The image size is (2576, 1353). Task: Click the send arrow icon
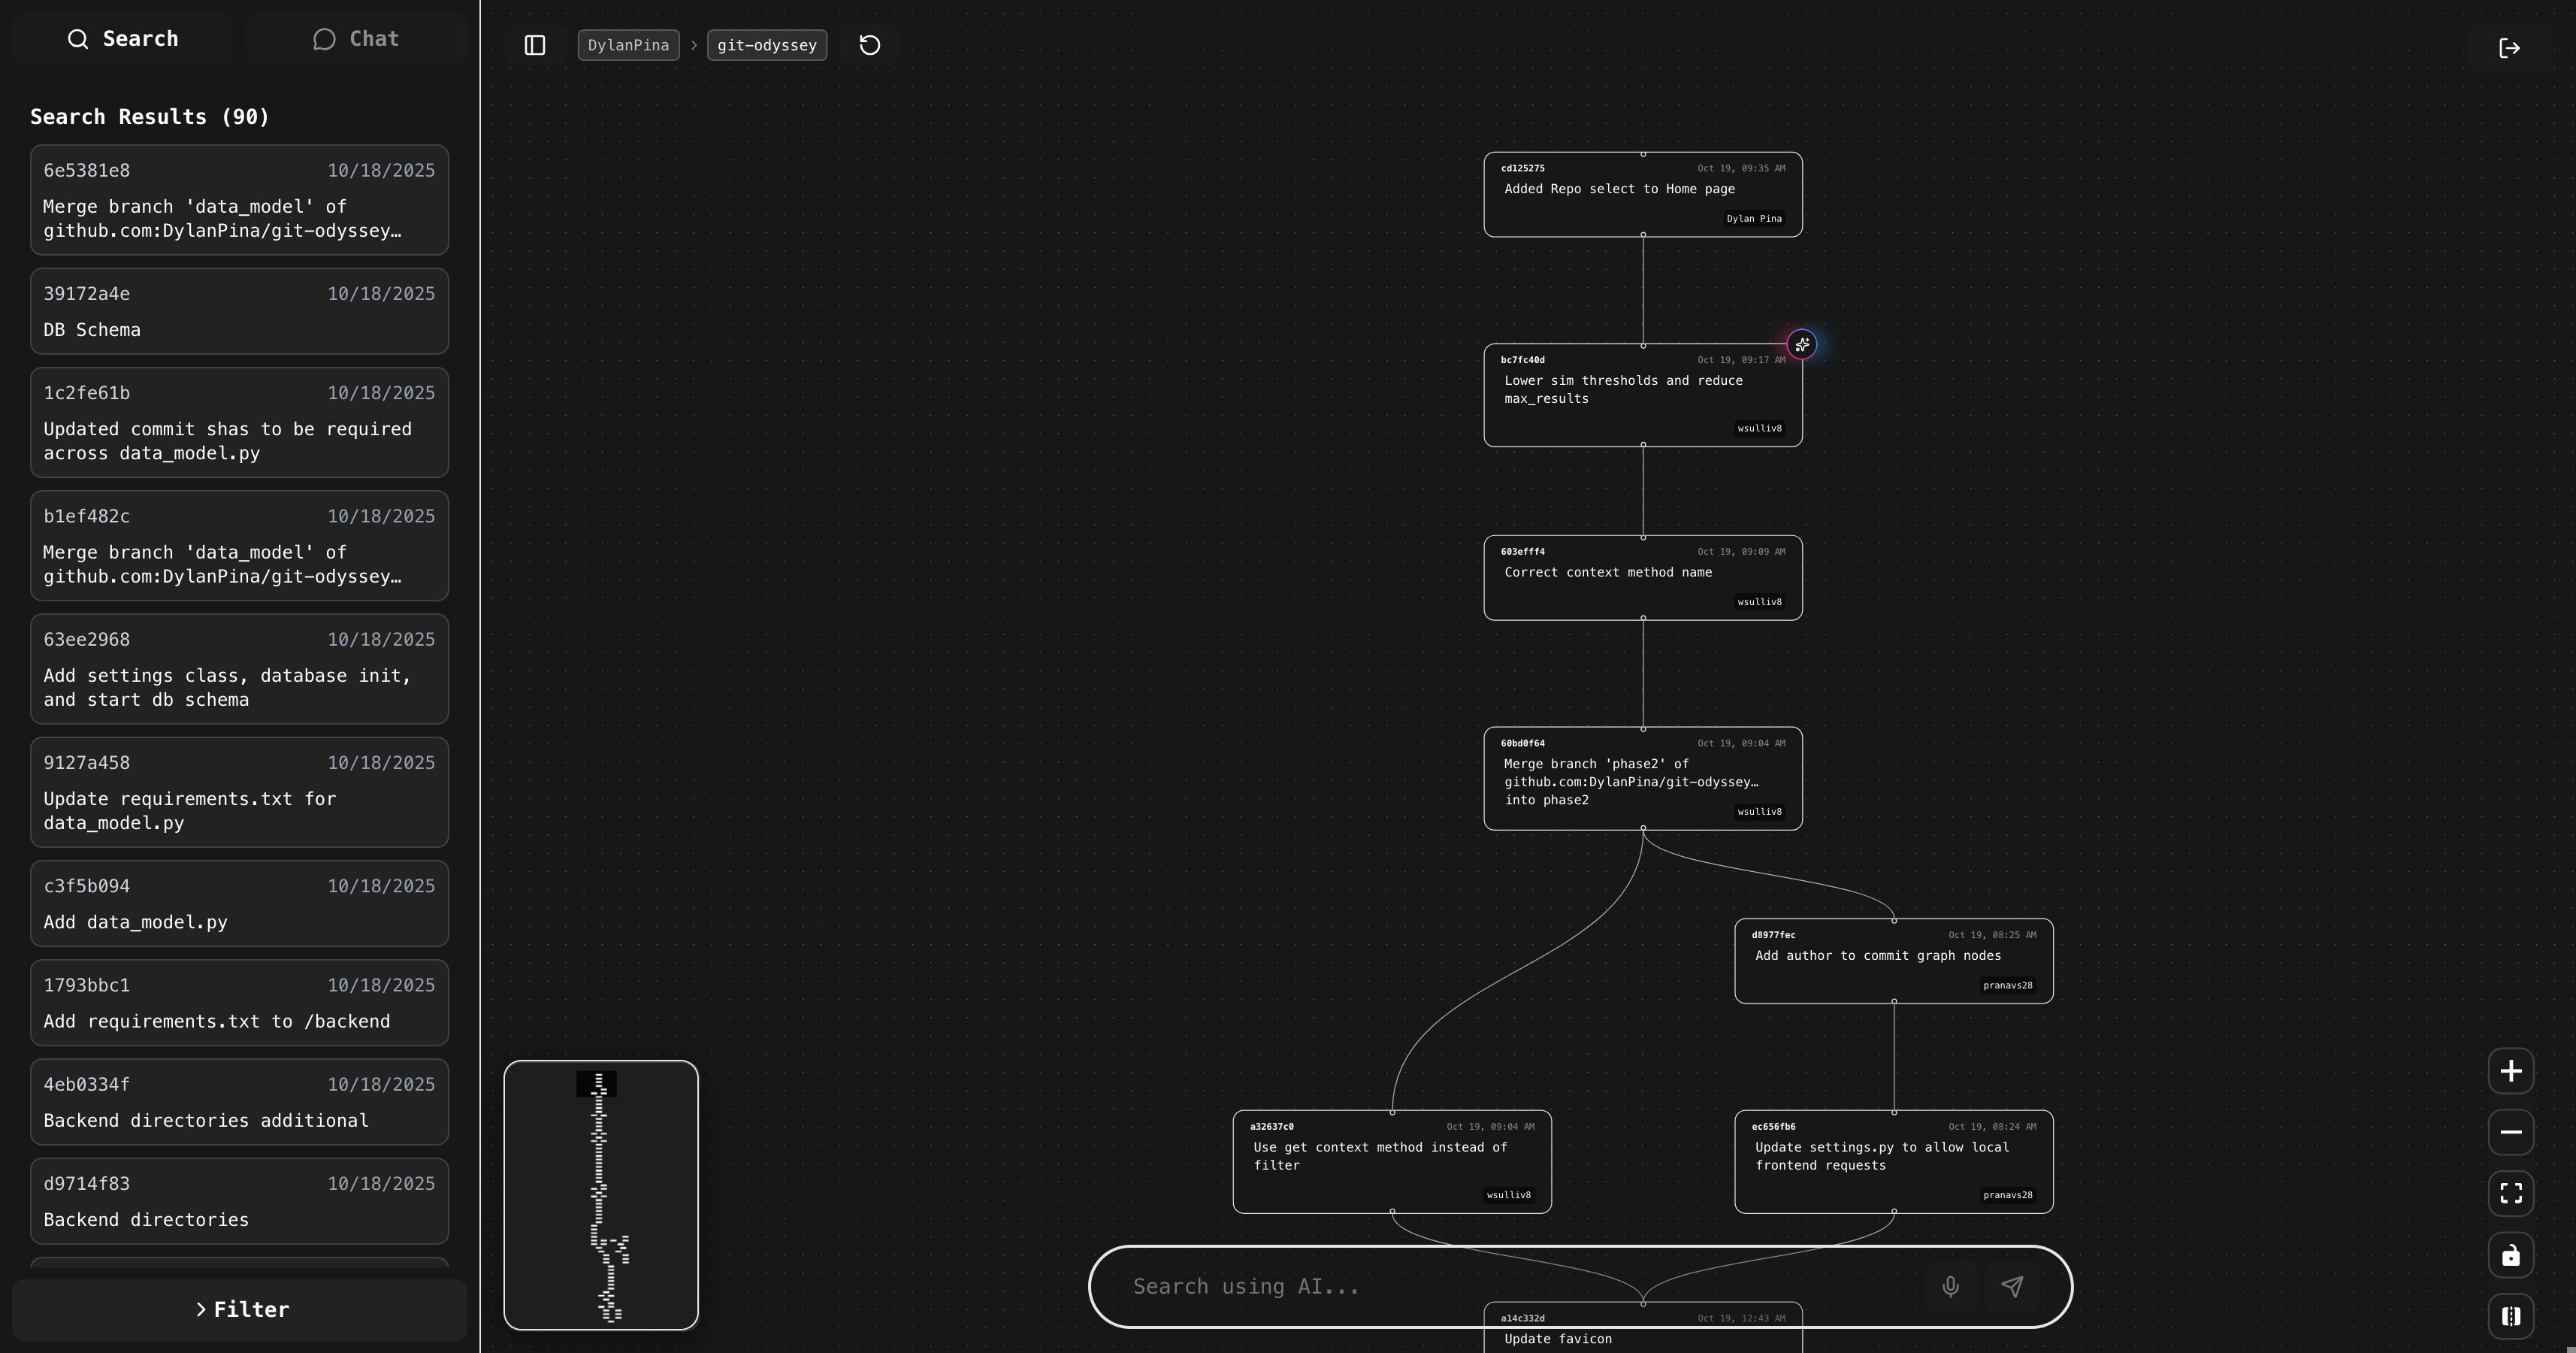point(2012,1286)
